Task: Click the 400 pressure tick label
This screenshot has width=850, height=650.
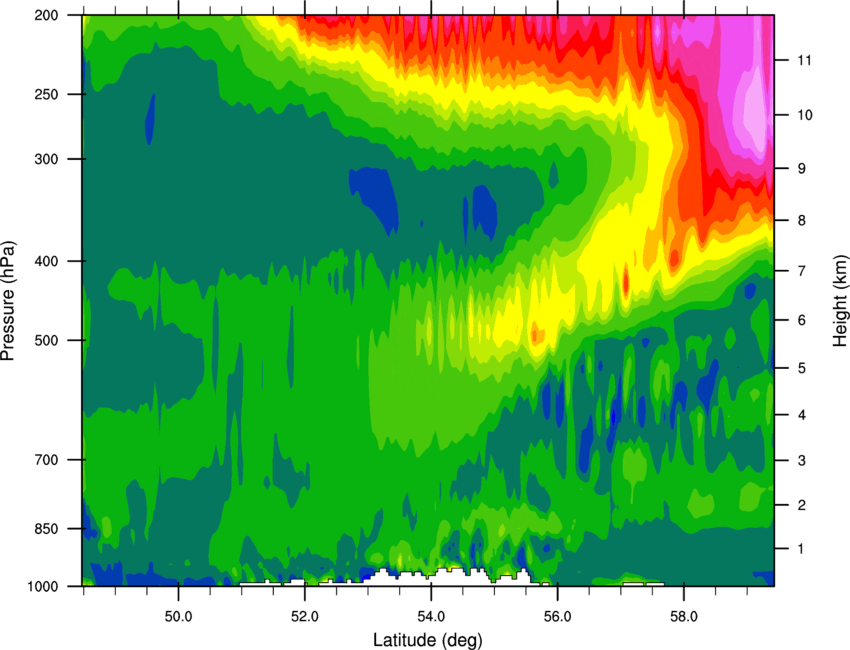Action: point(47,261)
